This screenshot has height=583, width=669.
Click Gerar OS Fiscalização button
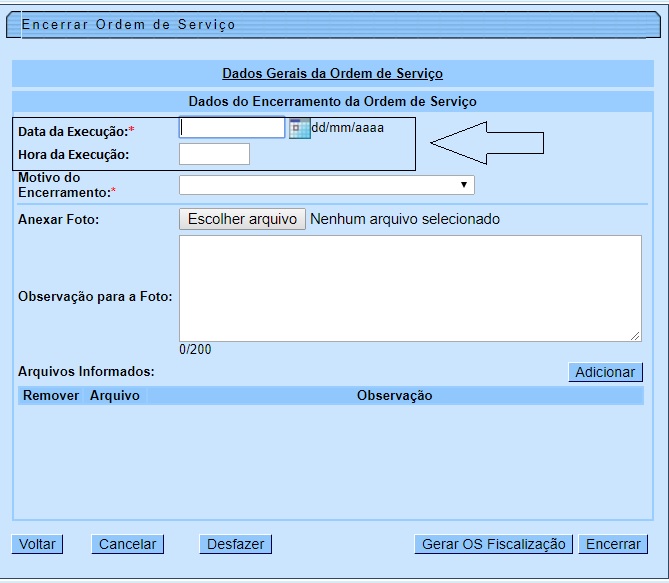point(493,544)
